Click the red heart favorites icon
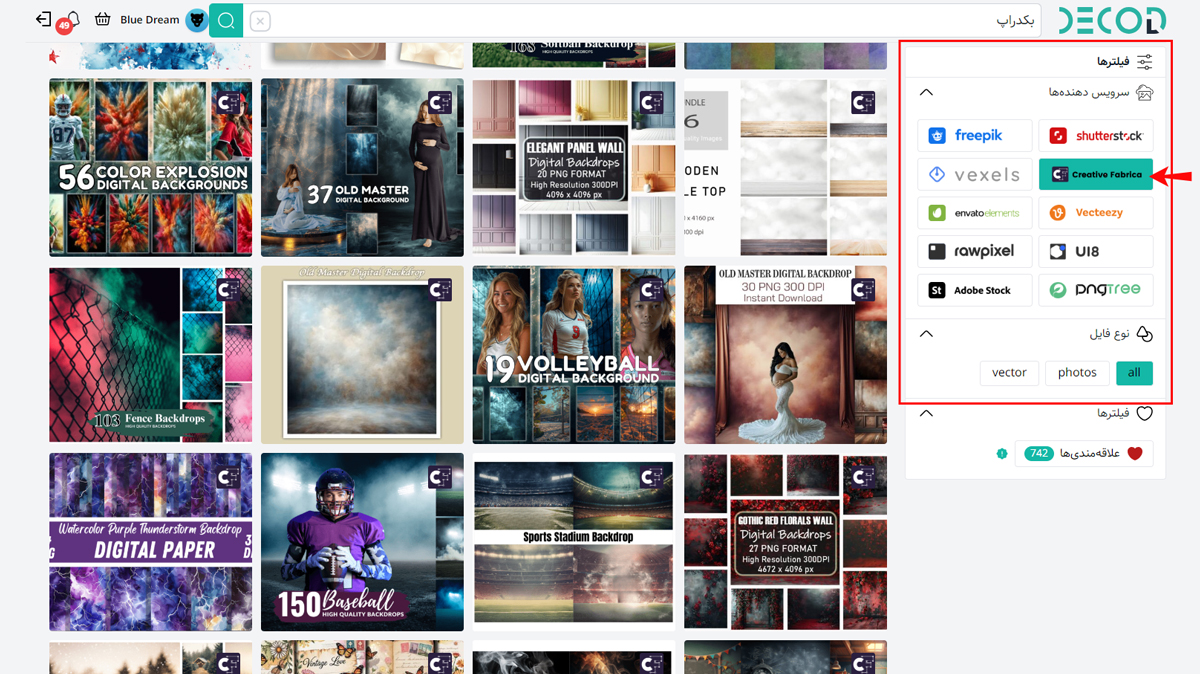Viewport: 1200px width, 674px height. click(1134, 454)
